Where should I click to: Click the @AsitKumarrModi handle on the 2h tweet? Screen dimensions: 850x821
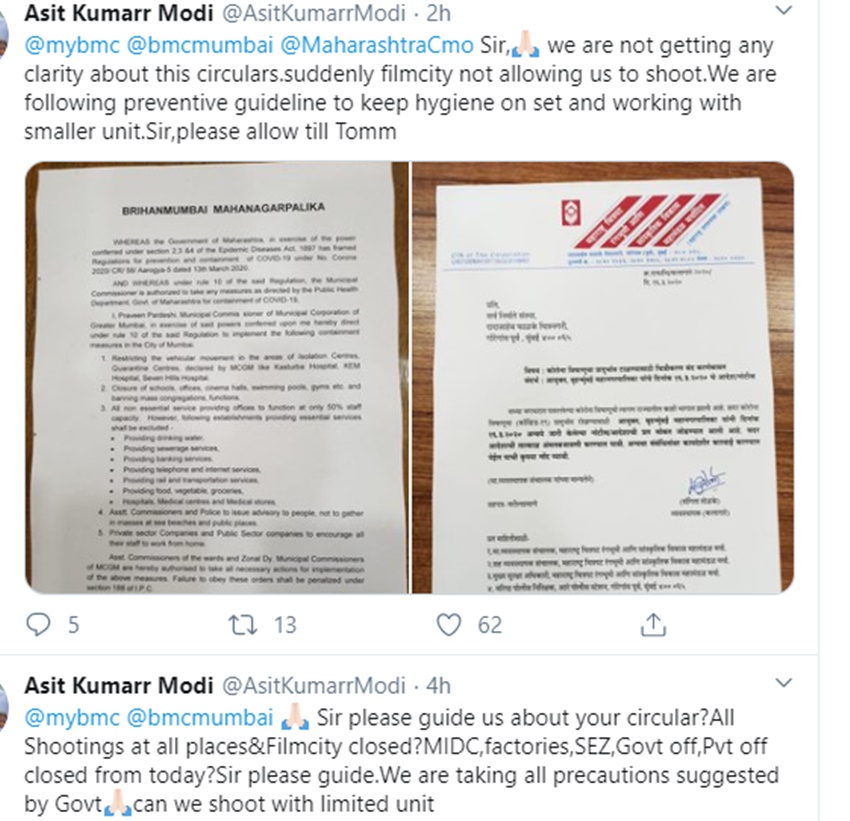(x=312, y=14)
